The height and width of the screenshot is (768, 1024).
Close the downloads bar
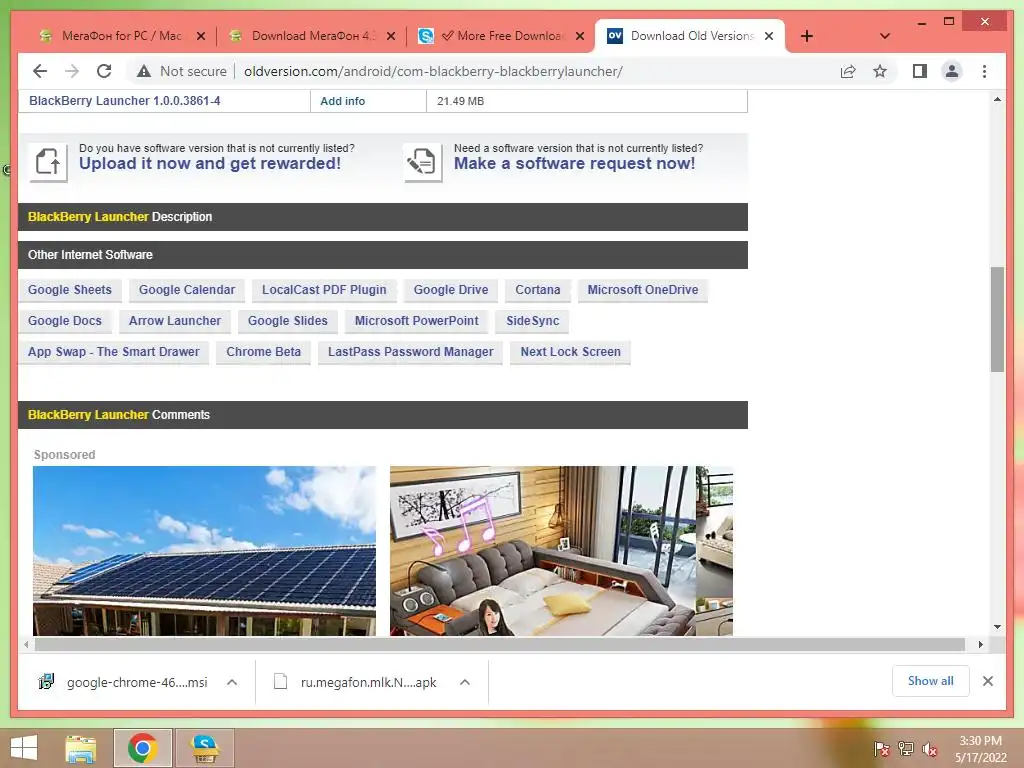(987, 681)
